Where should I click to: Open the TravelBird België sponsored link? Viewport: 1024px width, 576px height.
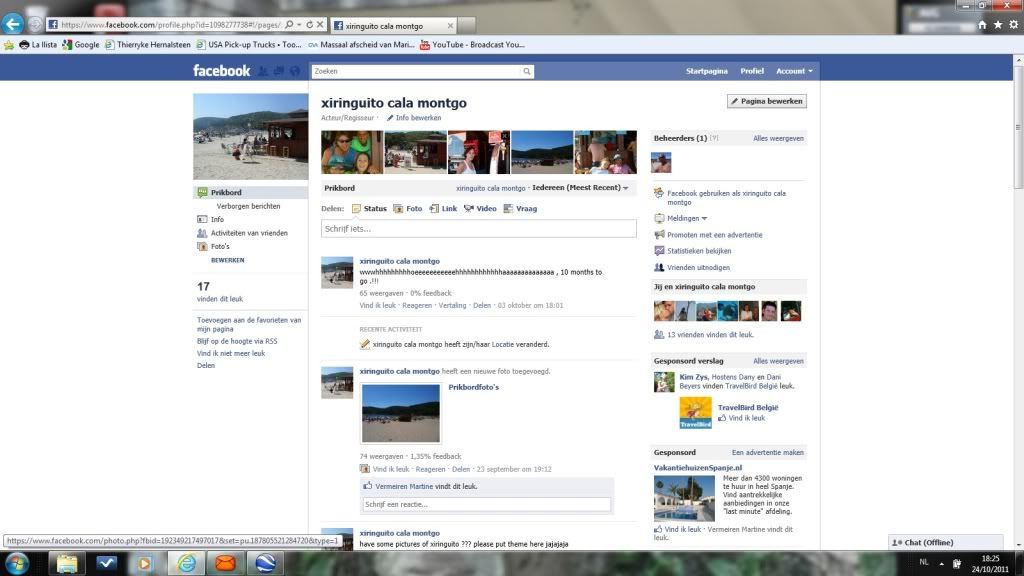748,408
